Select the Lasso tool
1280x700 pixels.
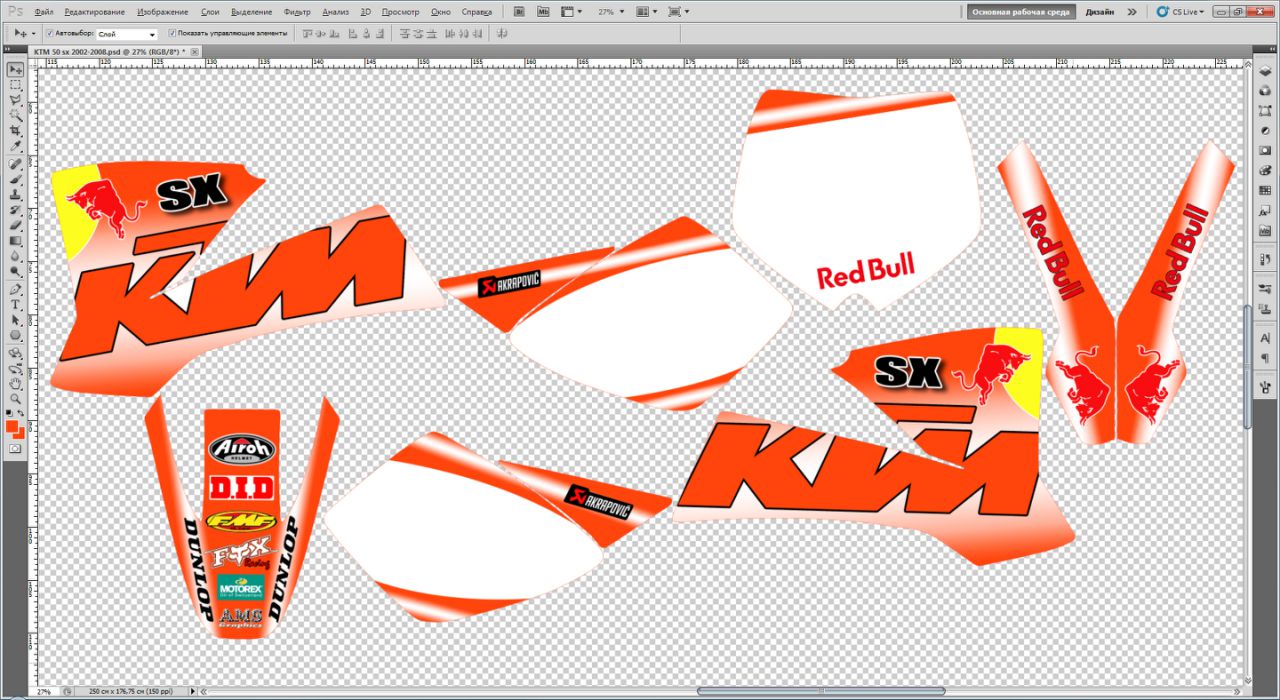tap(15, 101)
